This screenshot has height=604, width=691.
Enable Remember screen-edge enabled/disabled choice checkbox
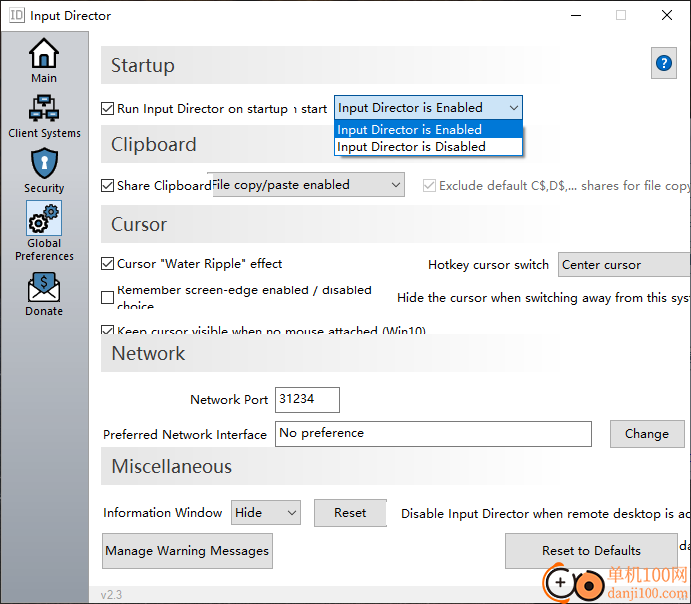point(108,297)
